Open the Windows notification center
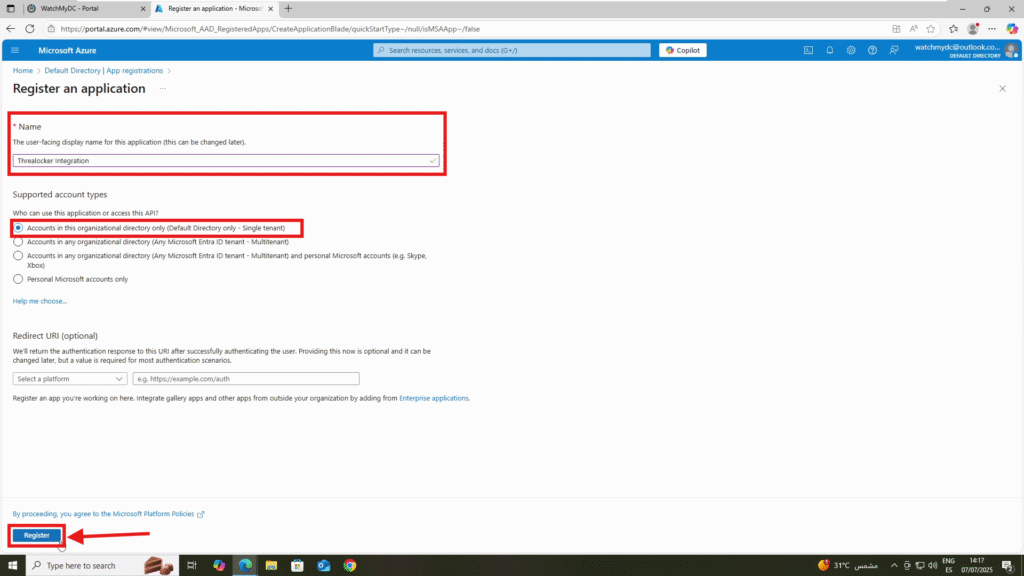Viewport: 1024px width, 576px height. click(1008, 566)
